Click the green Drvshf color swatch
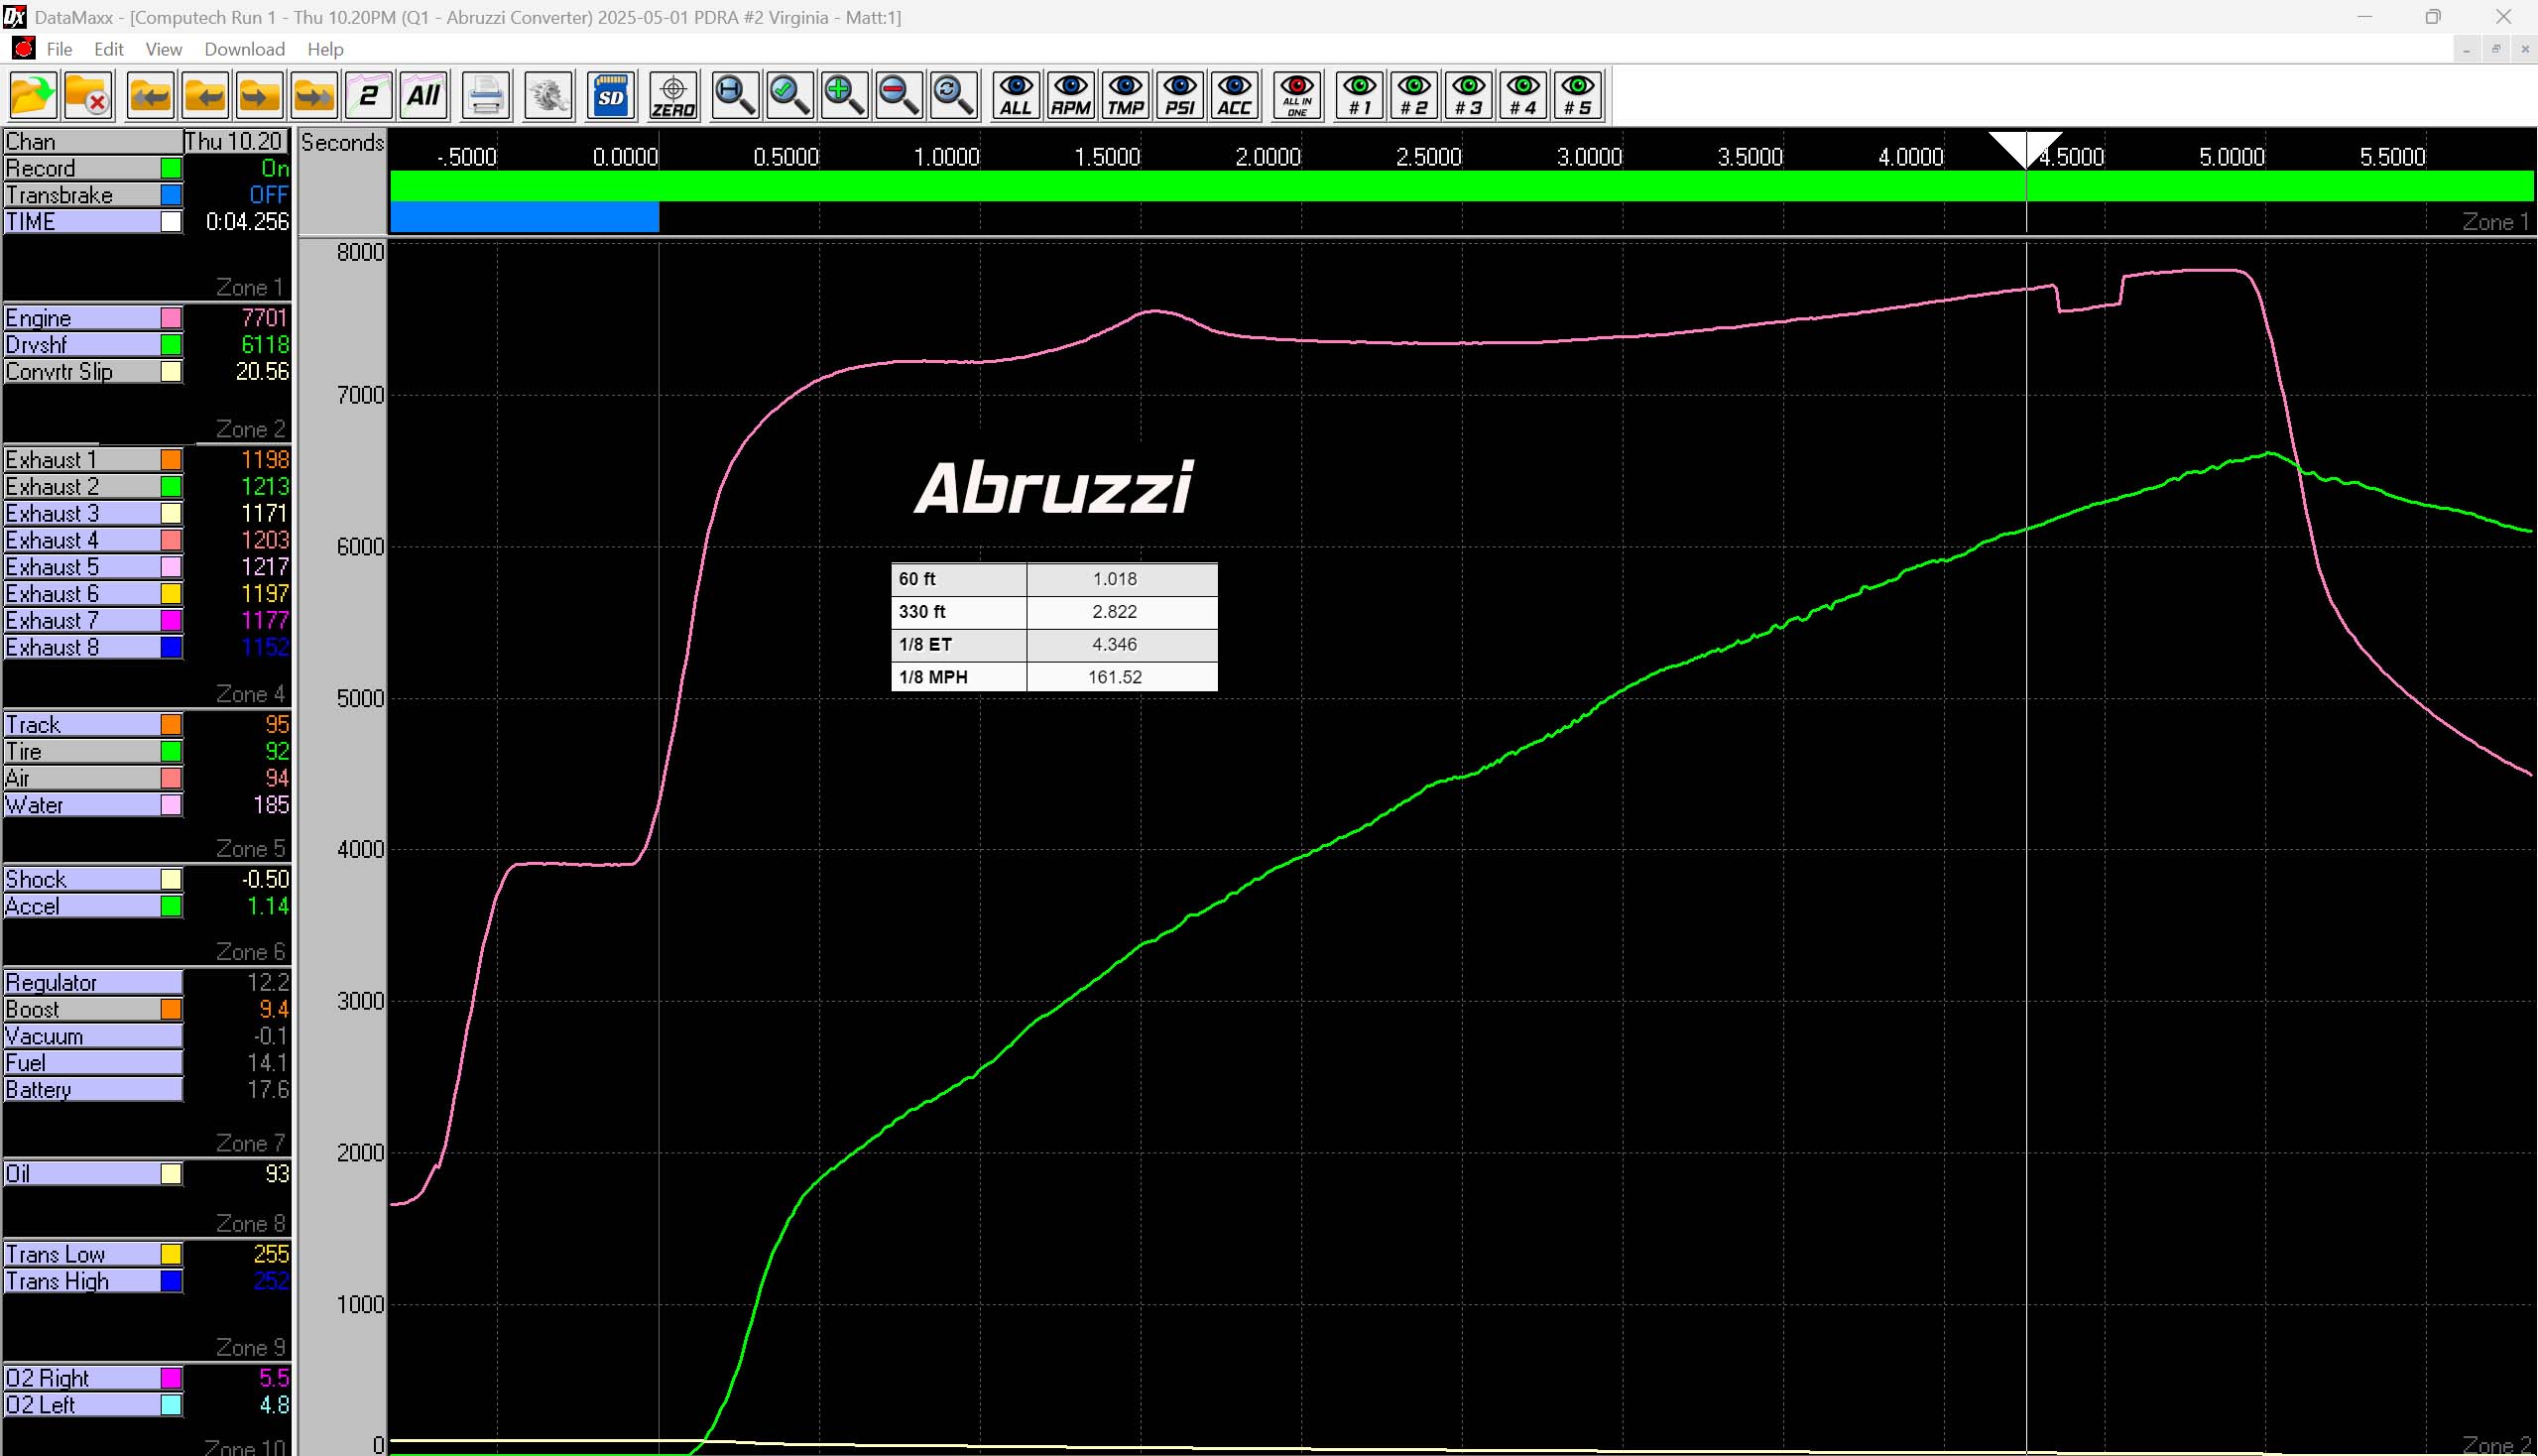2538x1456 pixels. [171, 345]
